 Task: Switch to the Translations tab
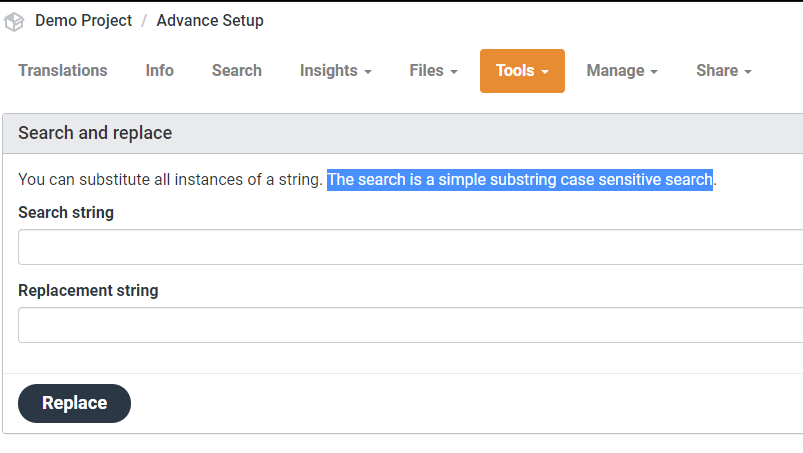point(63,70)
